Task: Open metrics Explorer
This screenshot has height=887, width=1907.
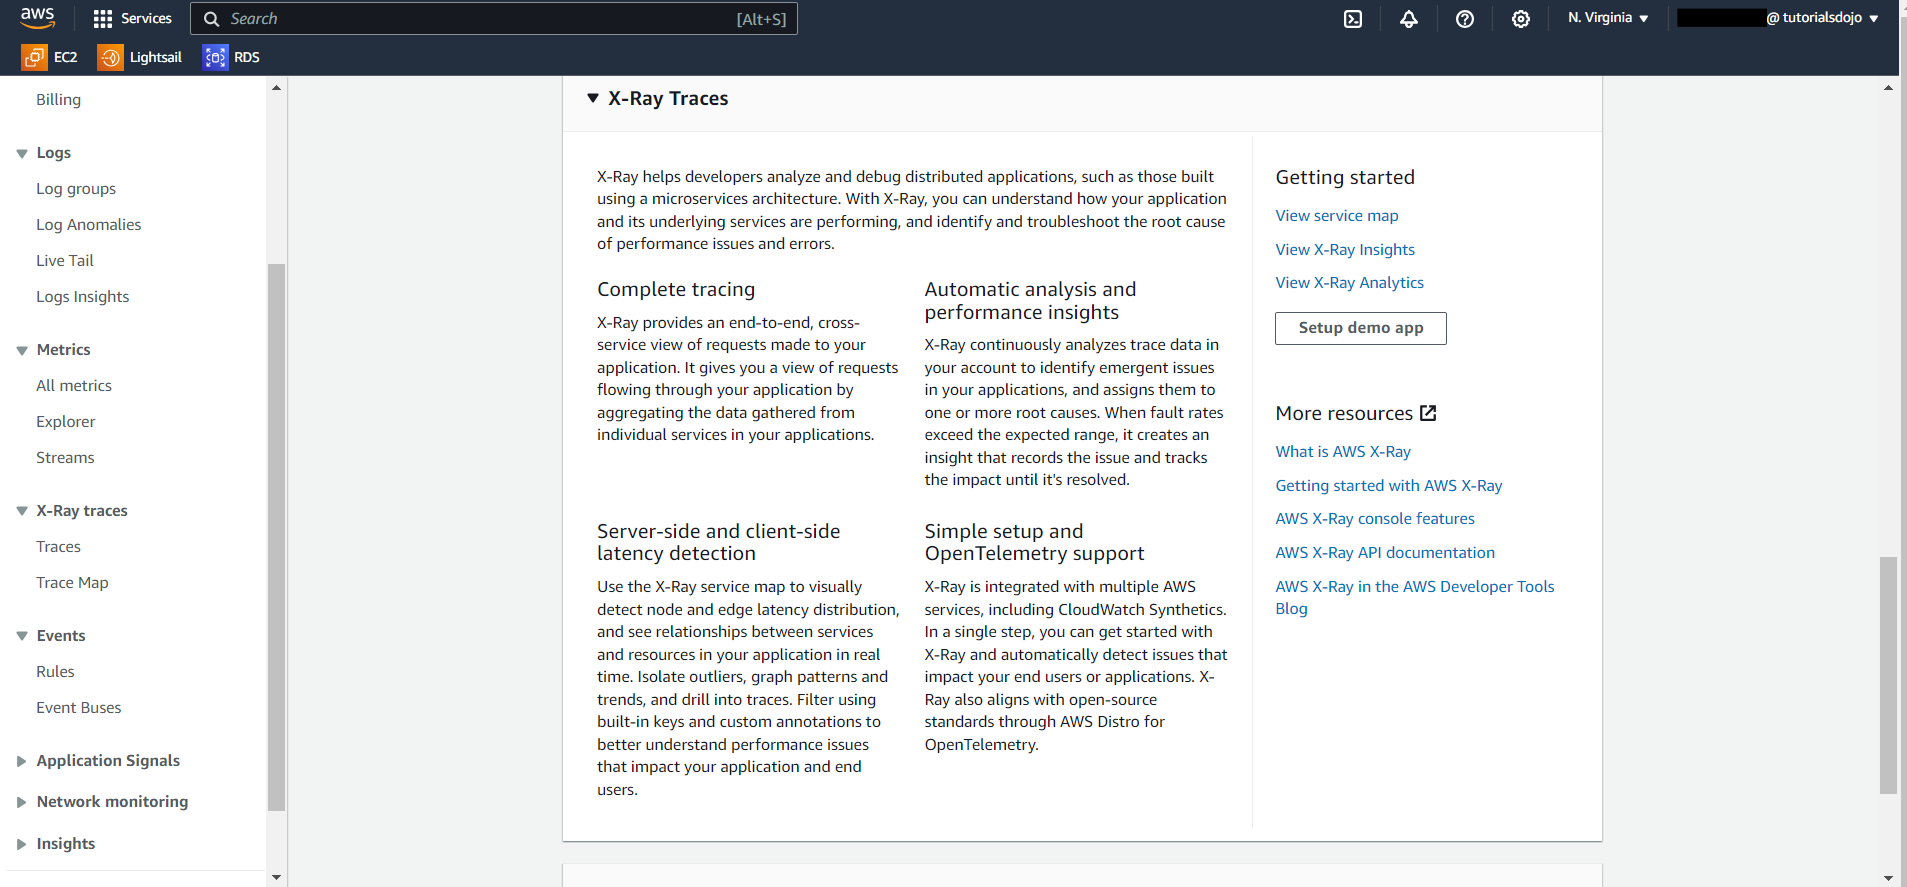Action: pos(66,422)
